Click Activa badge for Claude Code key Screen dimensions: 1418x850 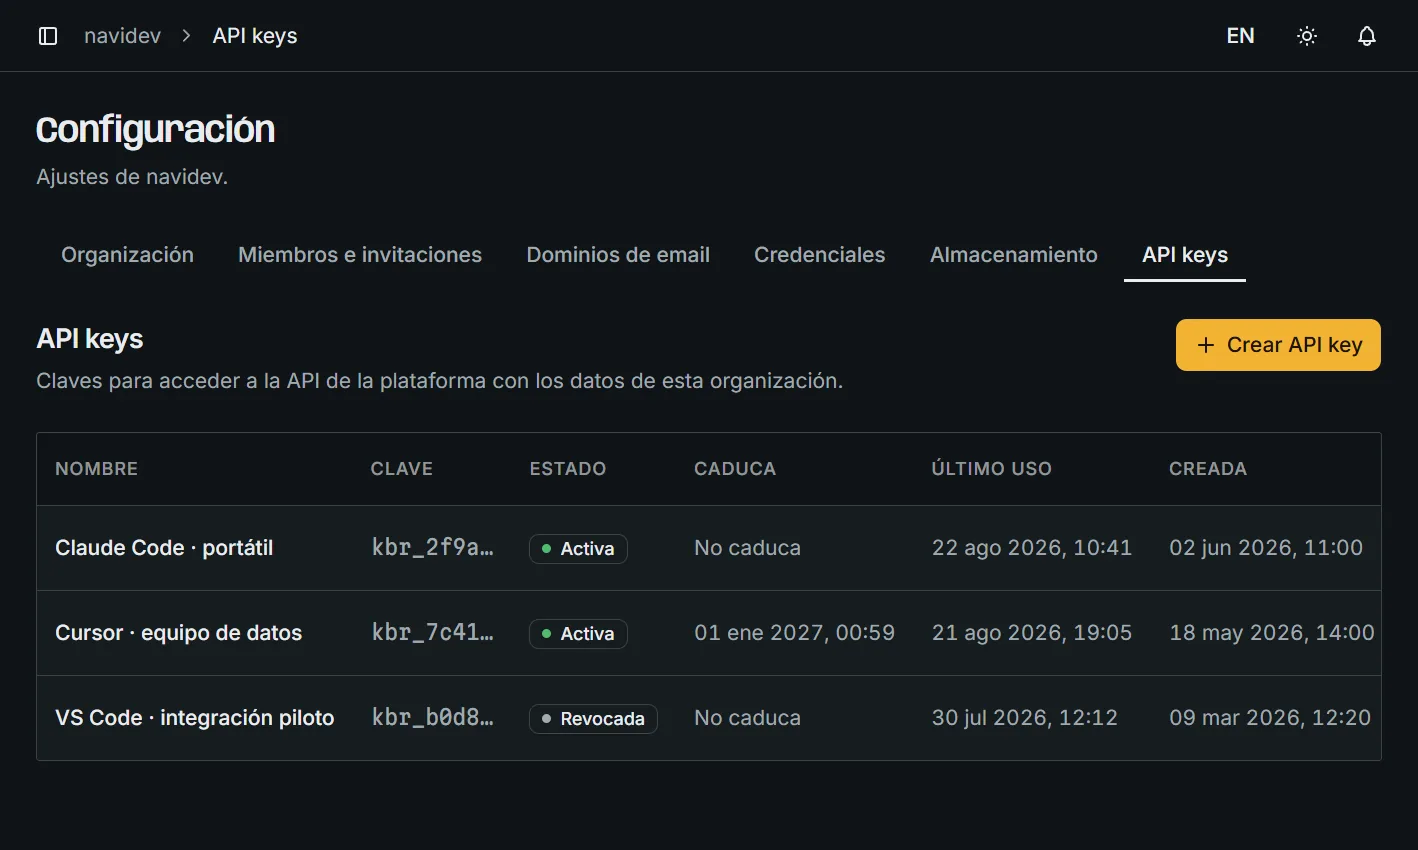click(578, 549)
